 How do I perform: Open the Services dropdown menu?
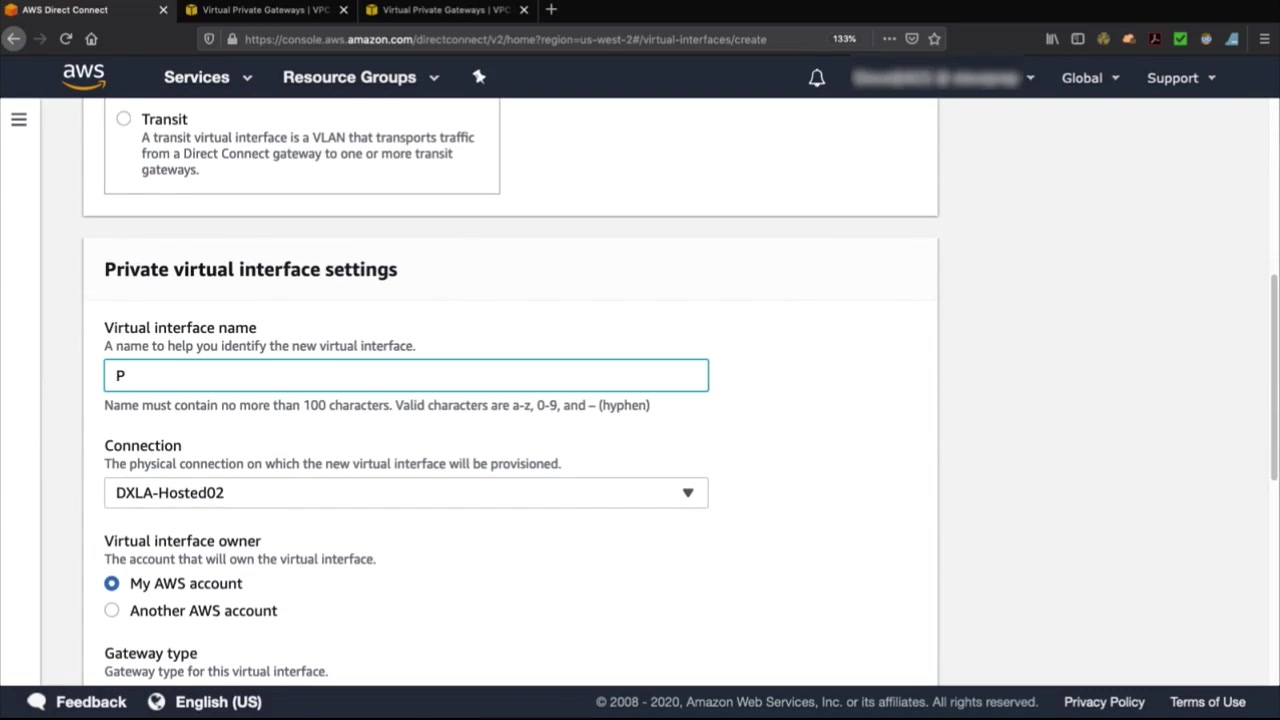point(208,77)
